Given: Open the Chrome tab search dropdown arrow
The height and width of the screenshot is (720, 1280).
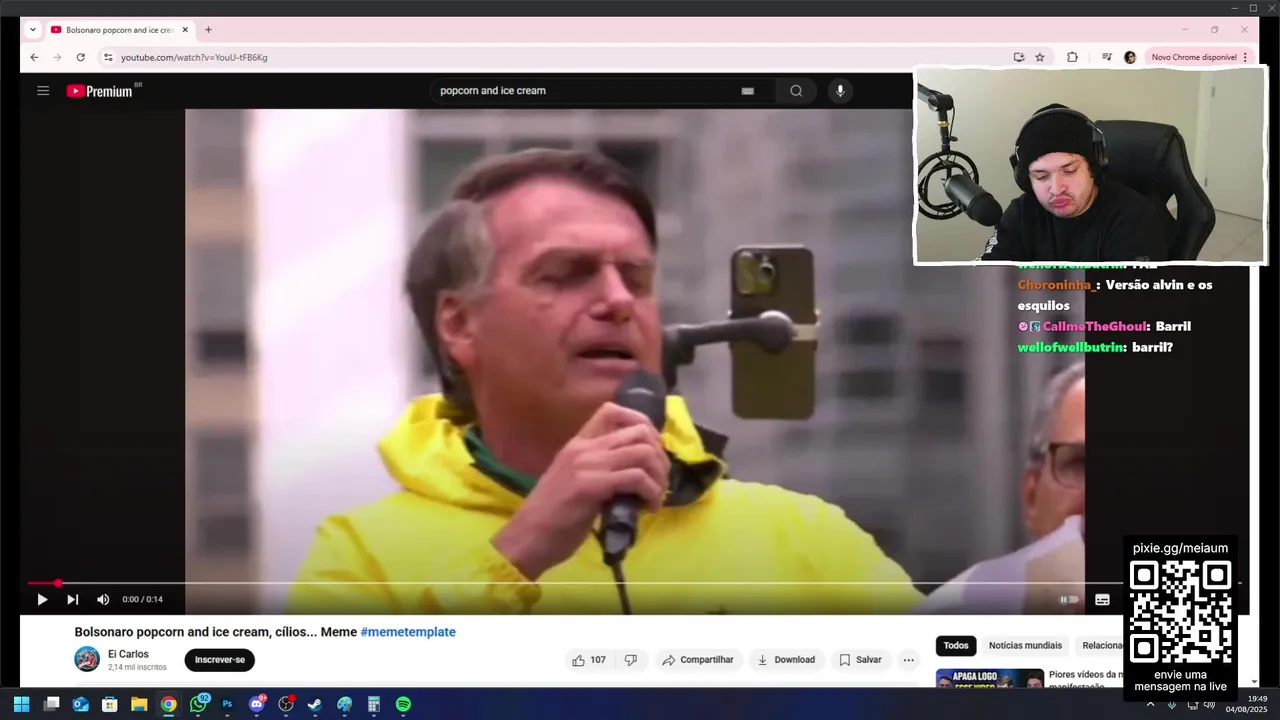Looking at the screenshot, I should [x=33, y=30].
